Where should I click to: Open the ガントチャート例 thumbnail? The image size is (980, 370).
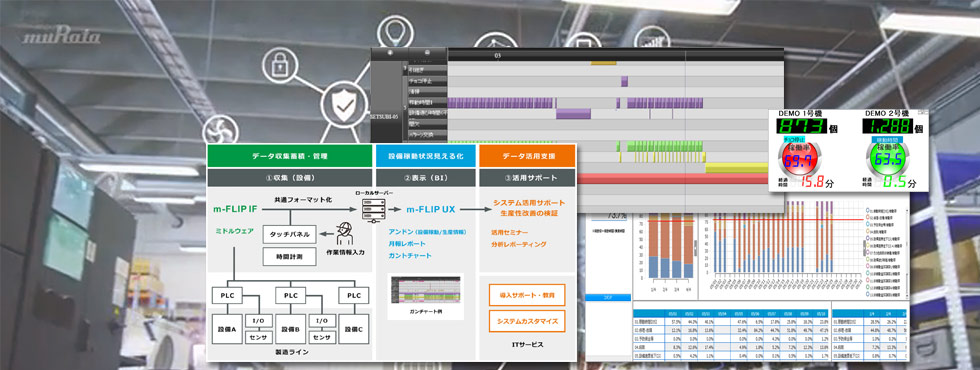click(425, 293)
